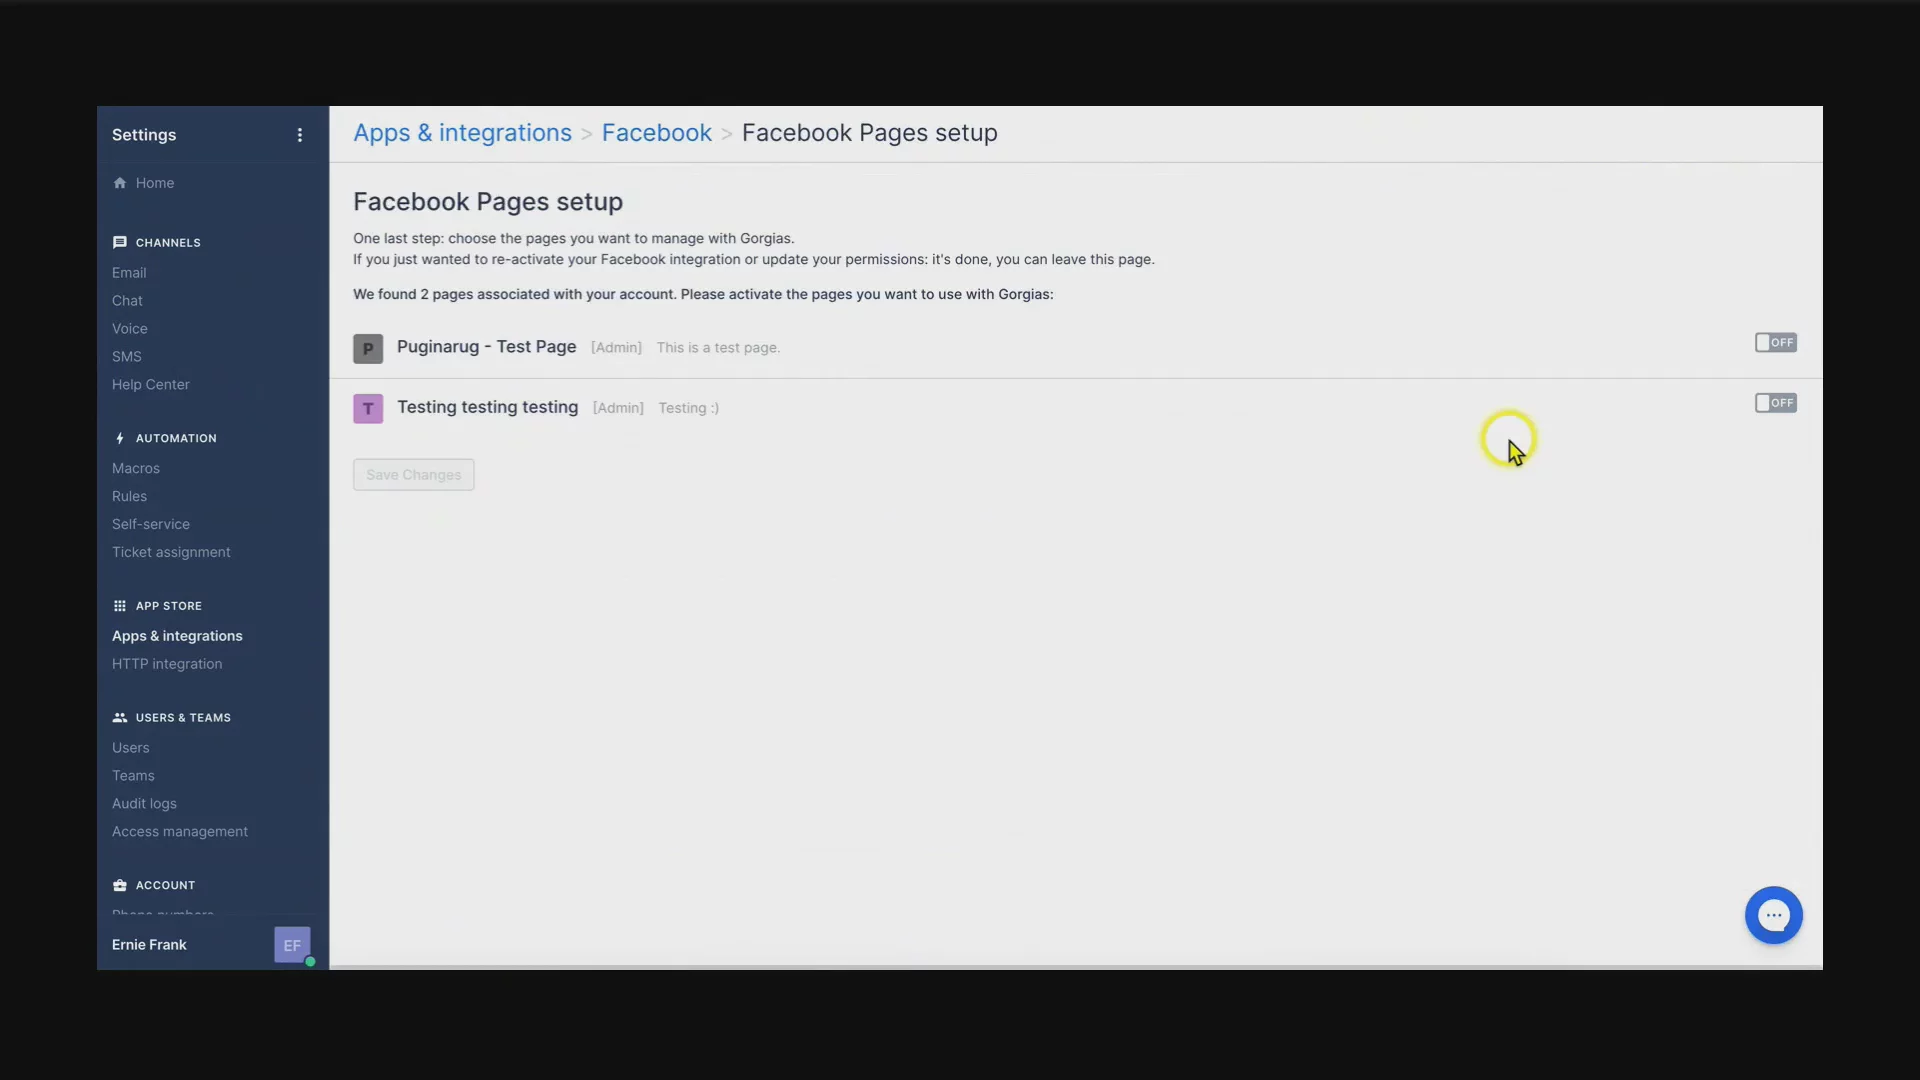This screenshot has height=1080, width=1920.
Task: Open Self-service settings
Action: (x=151, y=525)
